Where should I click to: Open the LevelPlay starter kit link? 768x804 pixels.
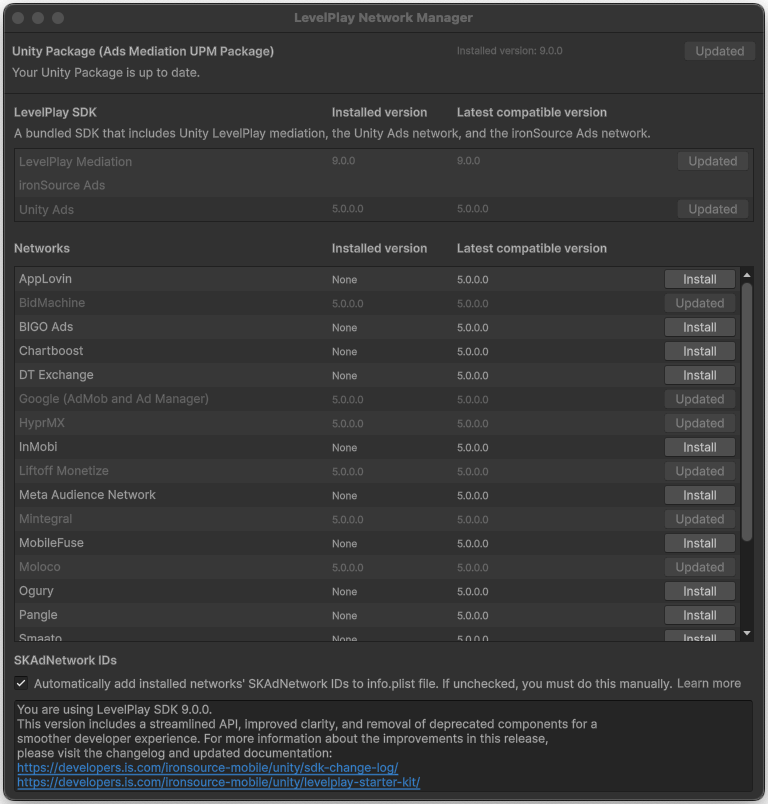(218, 782)
